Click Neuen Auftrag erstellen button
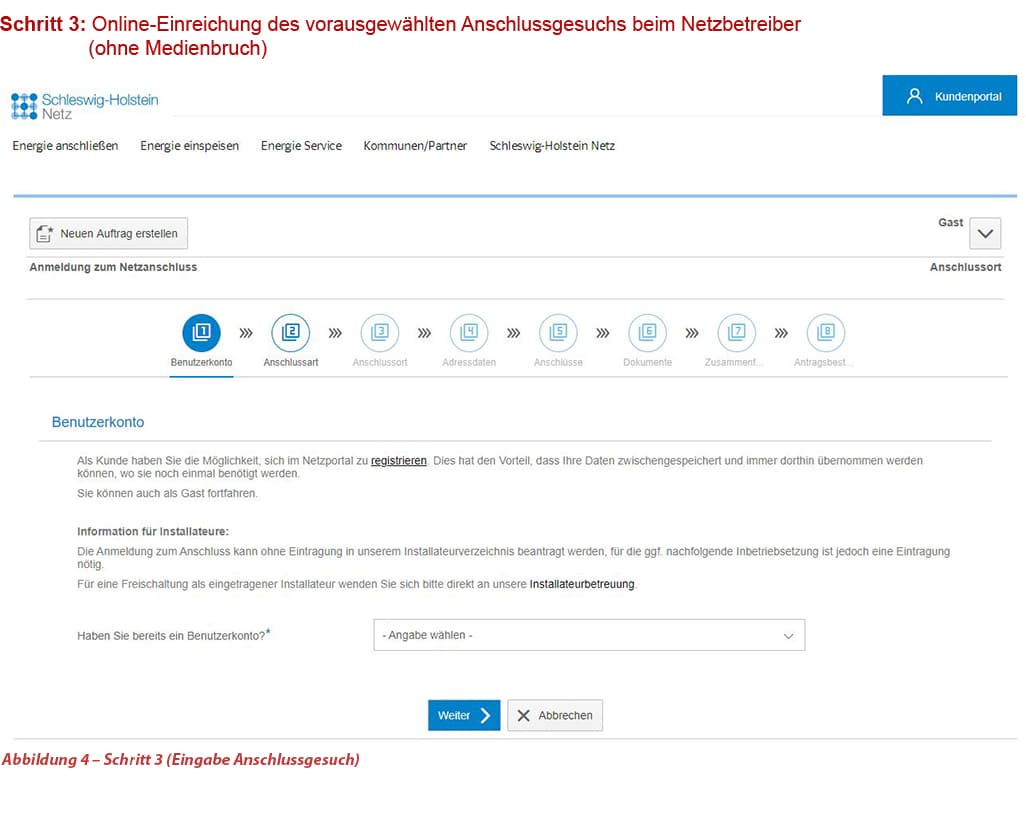 pyautogui.click(x=108, y=234)
